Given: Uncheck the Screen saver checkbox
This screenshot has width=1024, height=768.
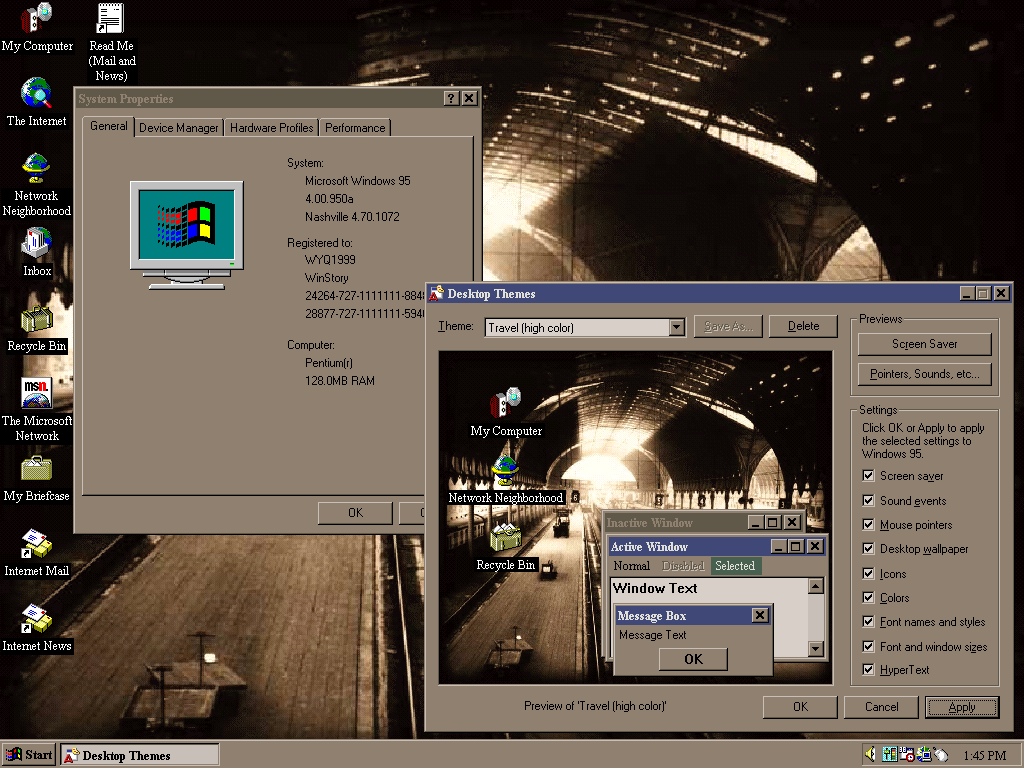Looking at the screenshot, I should [x=869, y=476].
